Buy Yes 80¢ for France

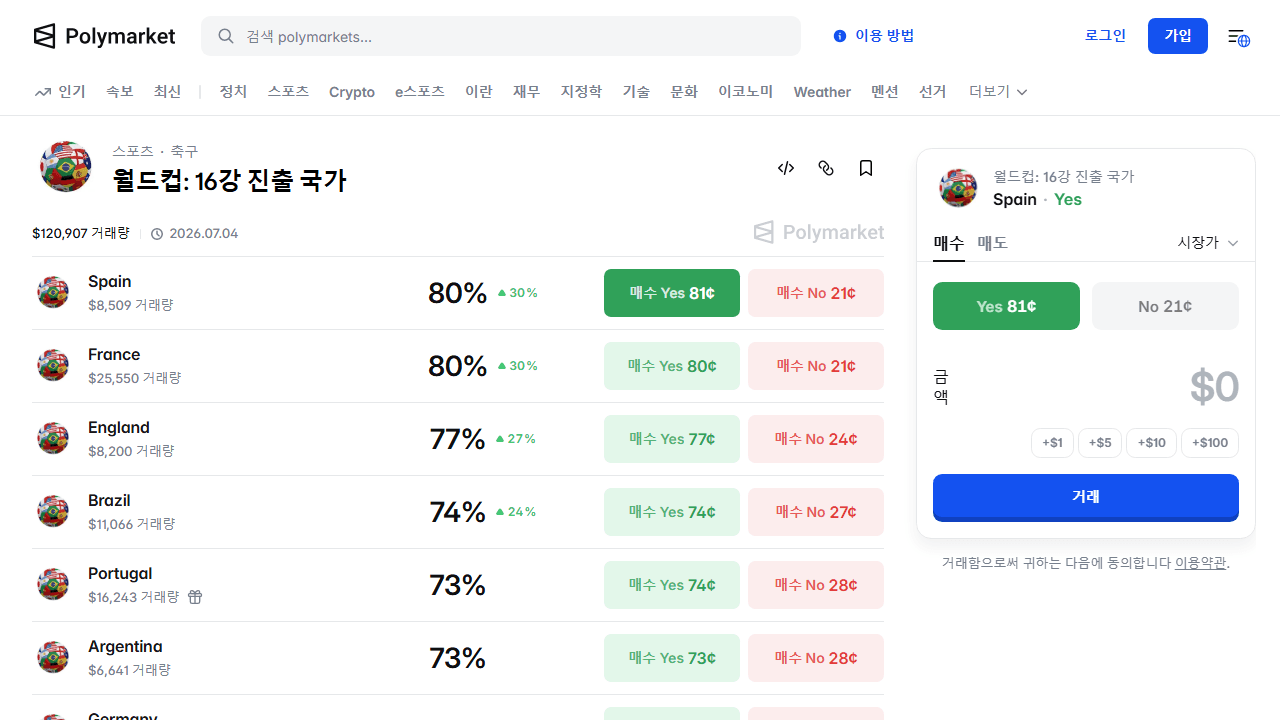672,366
